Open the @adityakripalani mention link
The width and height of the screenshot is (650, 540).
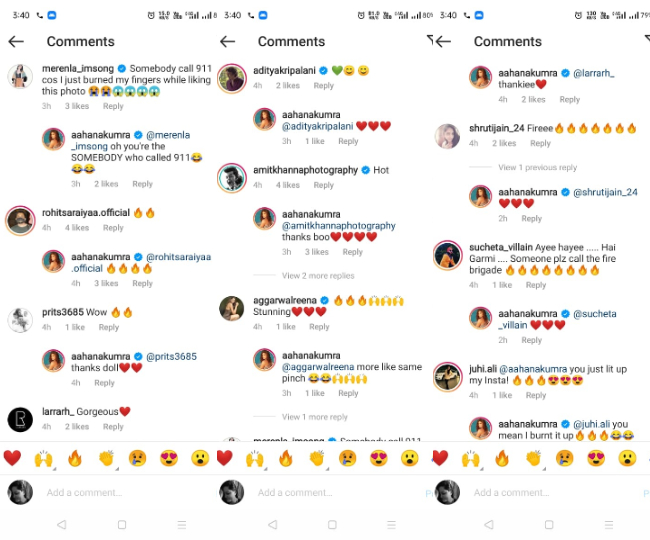(x=318, y=126)
